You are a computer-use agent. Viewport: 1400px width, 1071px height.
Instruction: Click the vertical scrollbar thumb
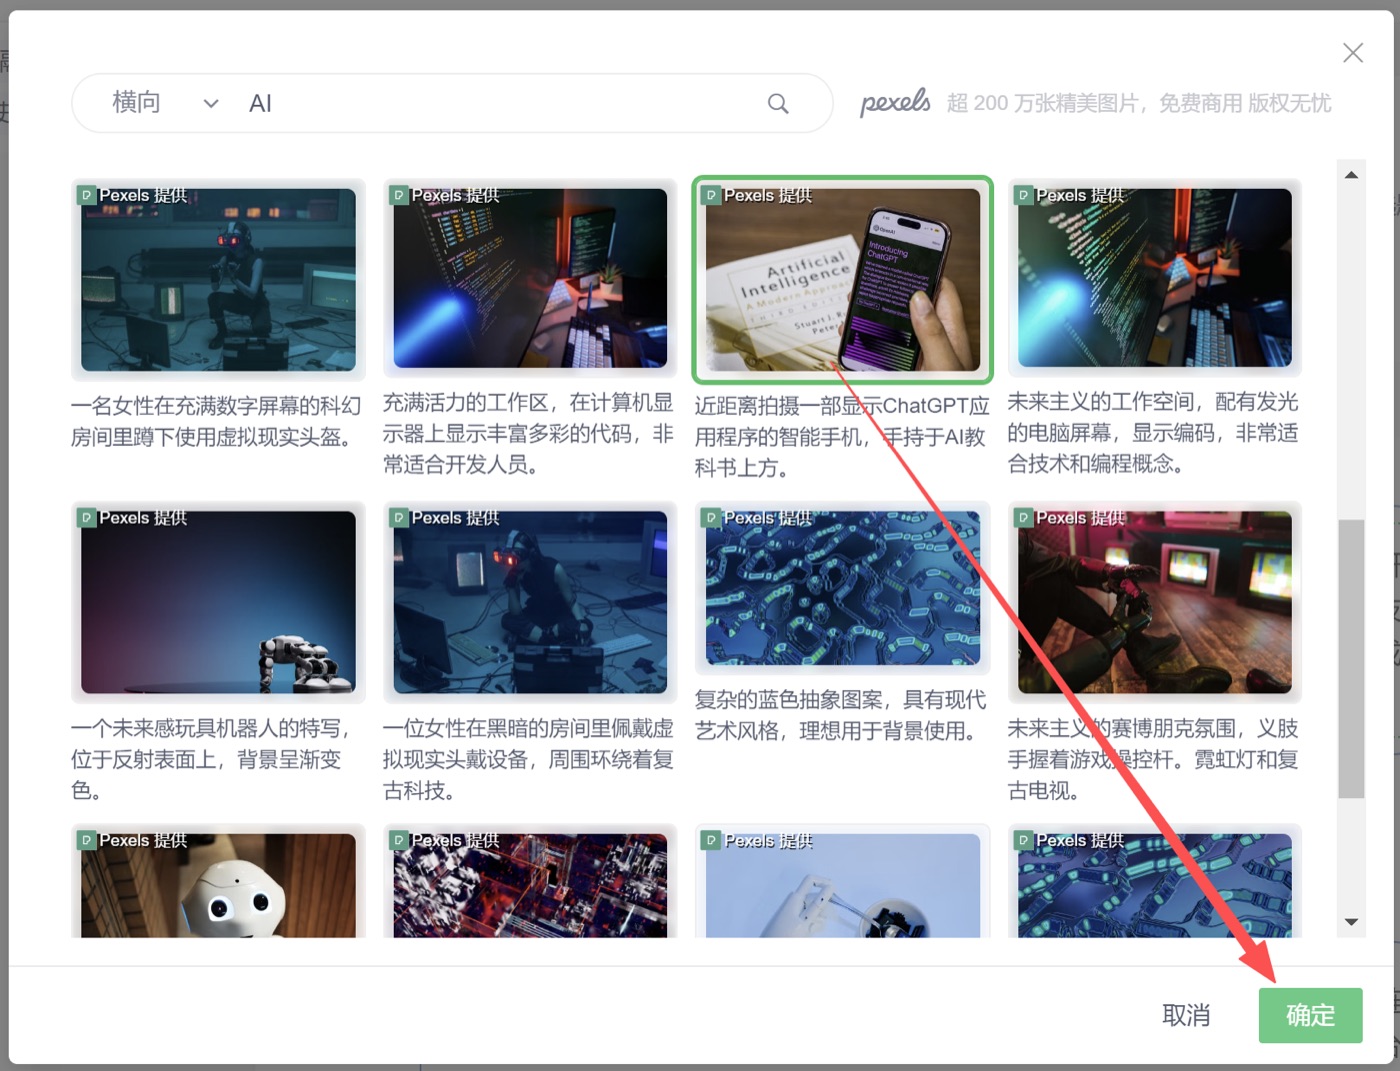pyautogui.click(x=1351, y=658)
